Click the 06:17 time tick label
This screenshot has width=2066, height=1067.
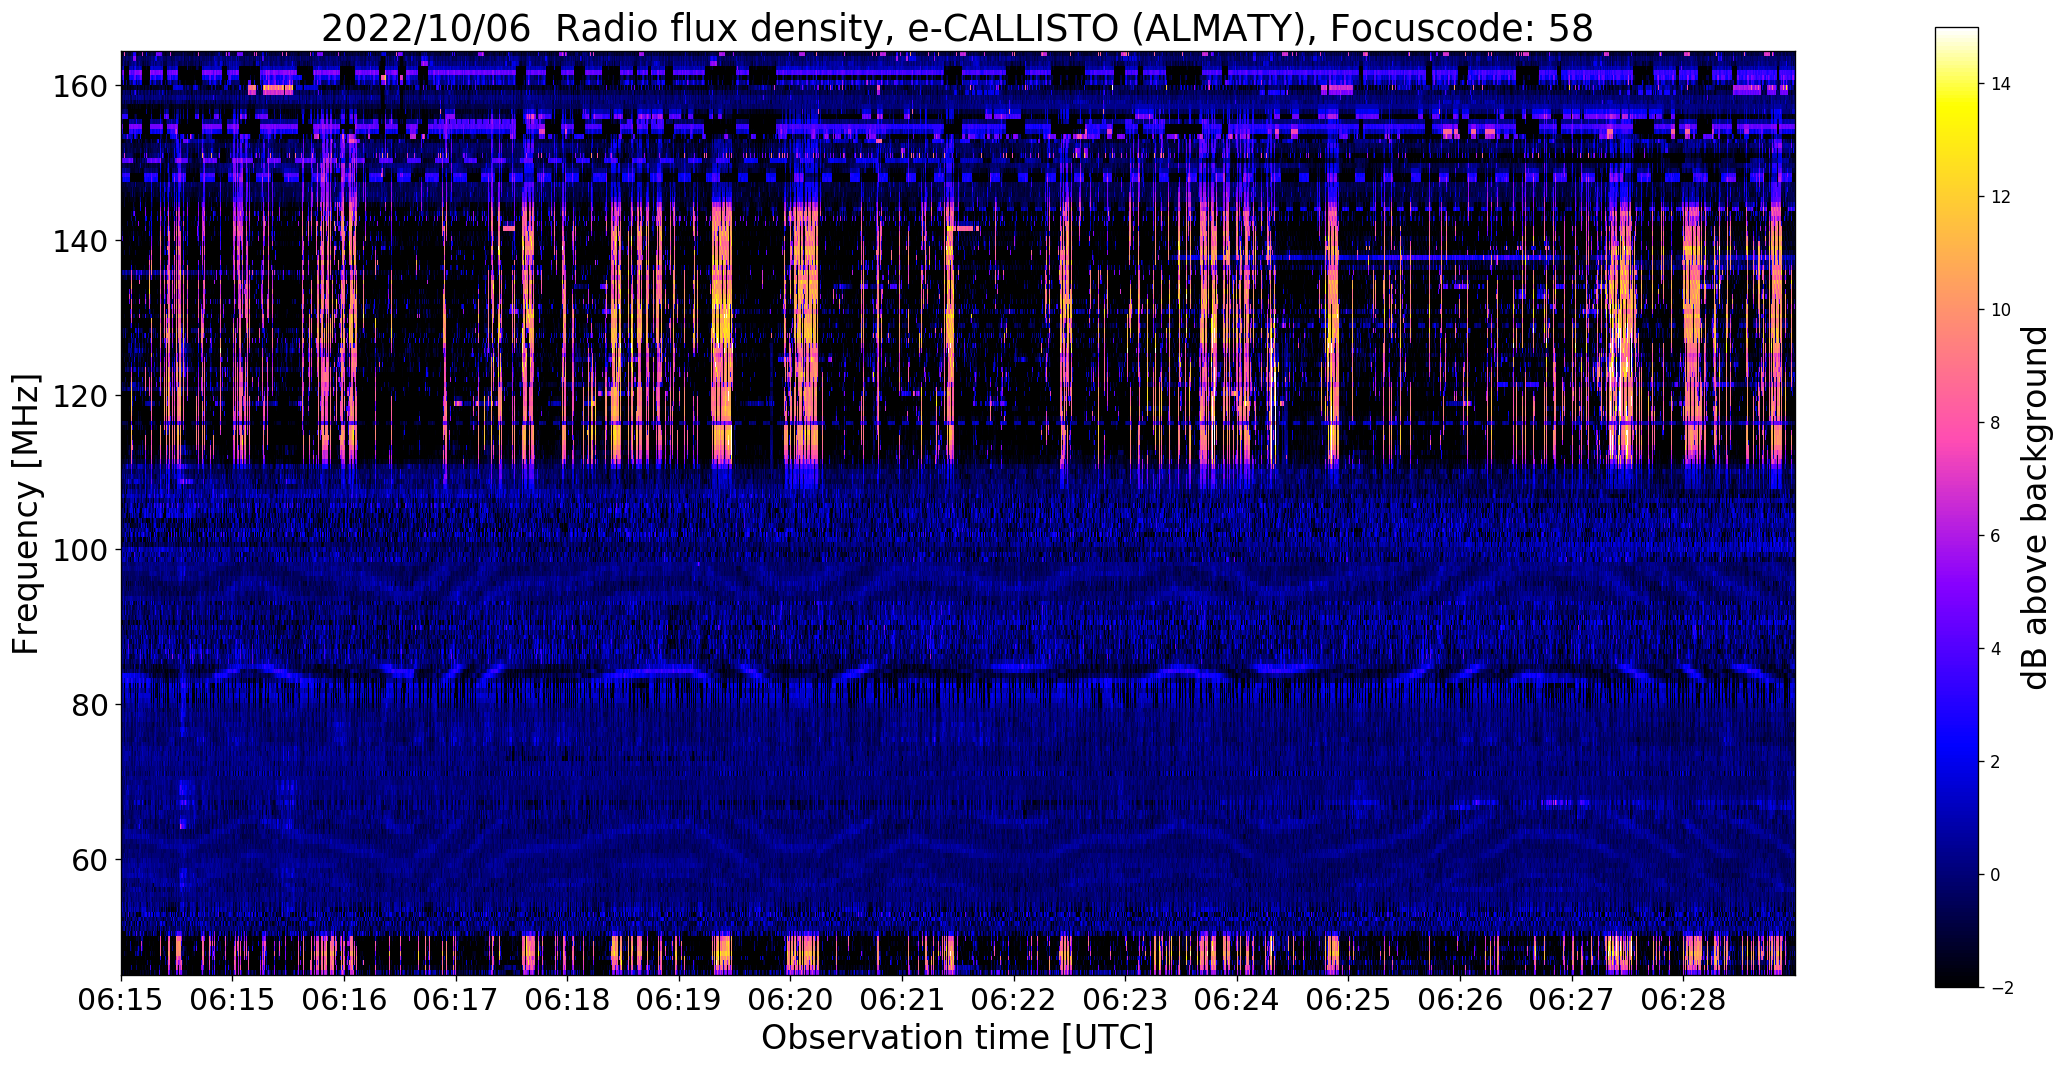pyautogui.click(x=456, y=1000)
